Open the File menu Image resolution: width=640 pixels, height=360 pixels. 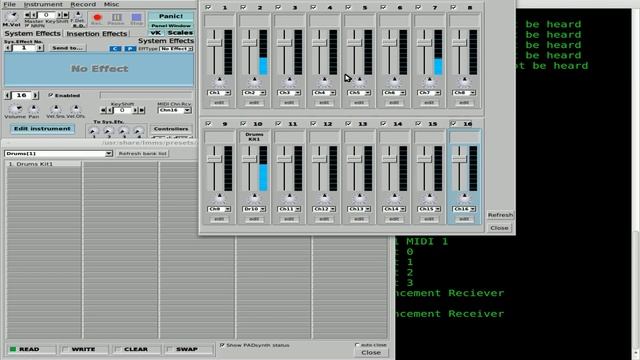click(9, 4)
